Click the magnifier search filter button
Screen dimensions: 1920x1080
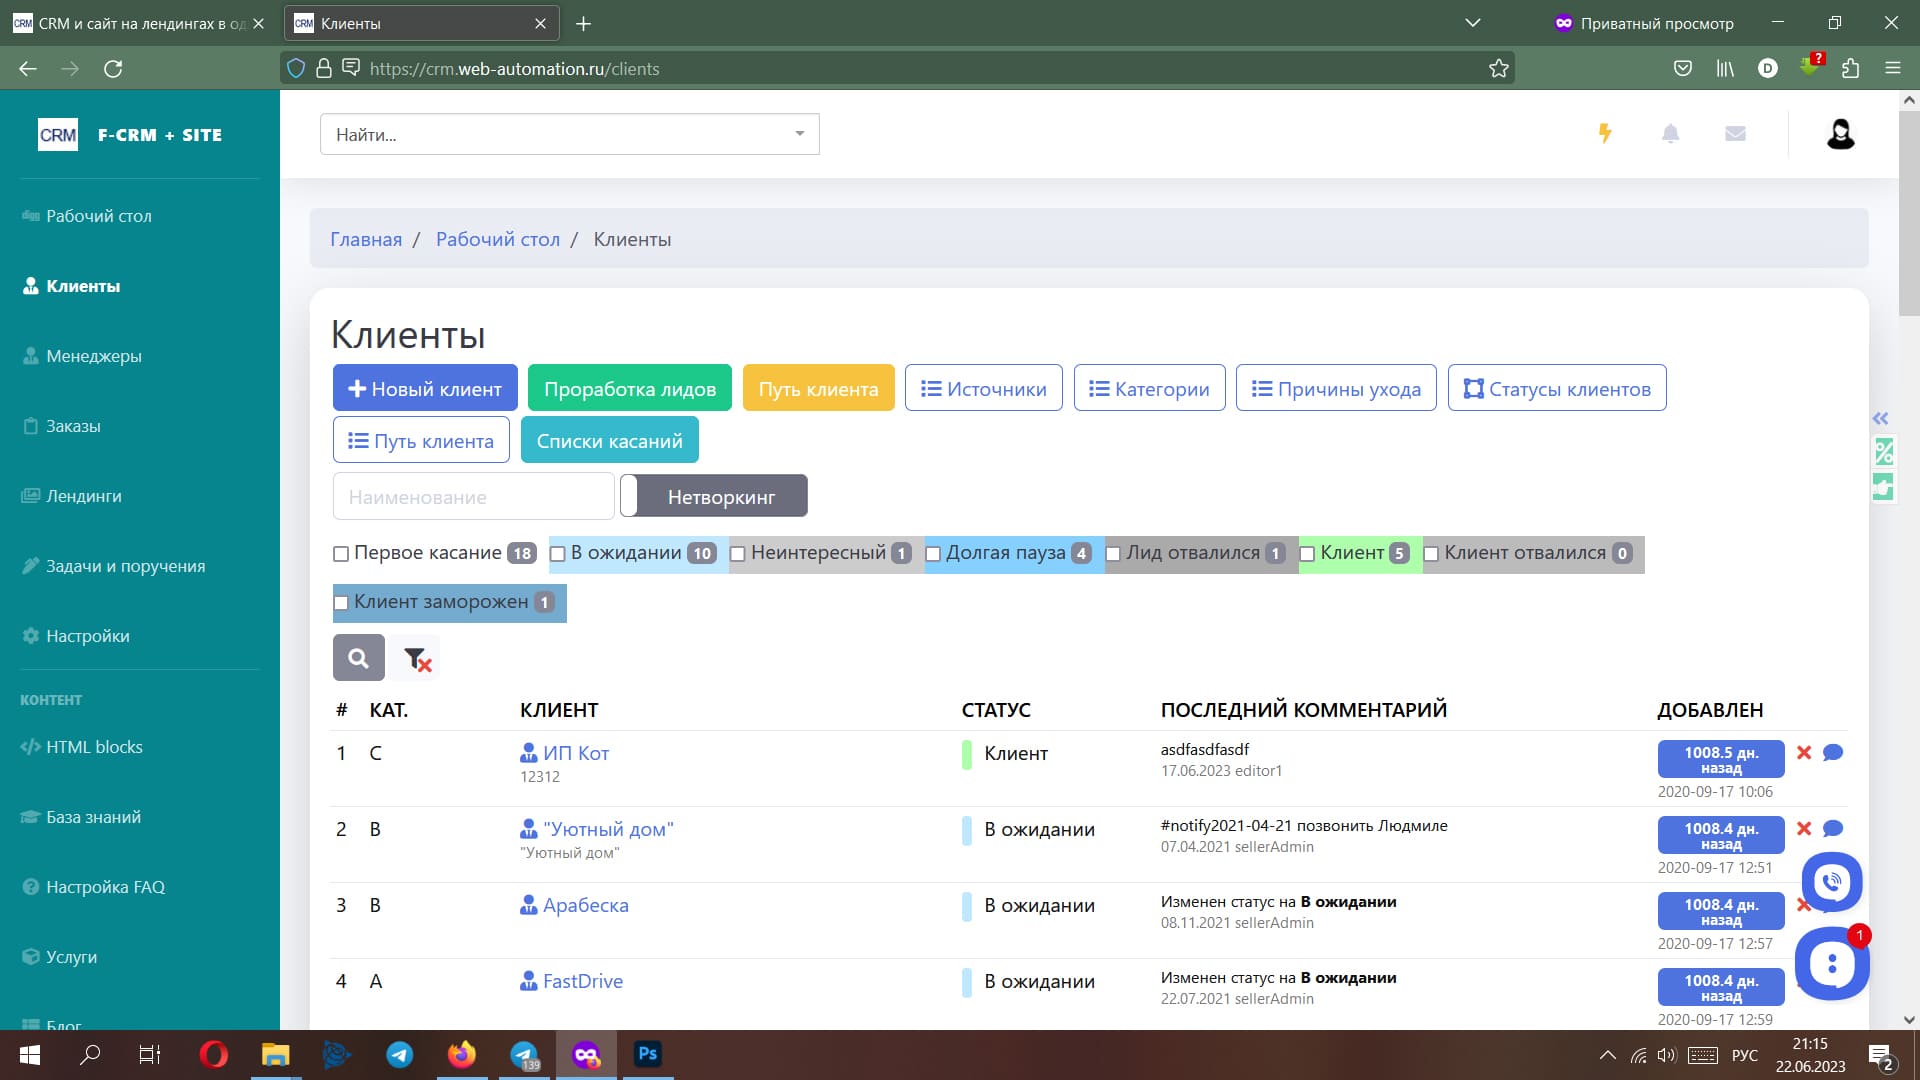pos(358,658)
